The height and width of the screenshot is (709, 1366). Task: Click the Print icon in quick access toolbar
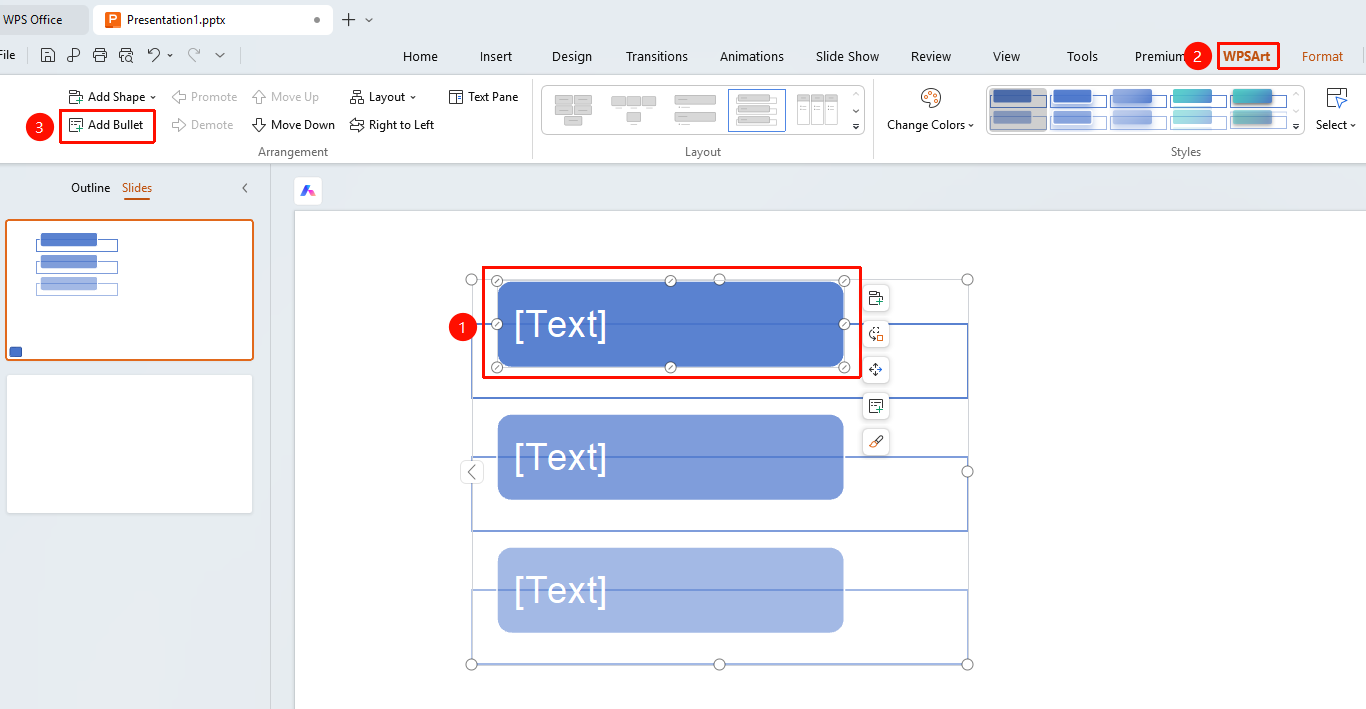click(x=100, y=56)
